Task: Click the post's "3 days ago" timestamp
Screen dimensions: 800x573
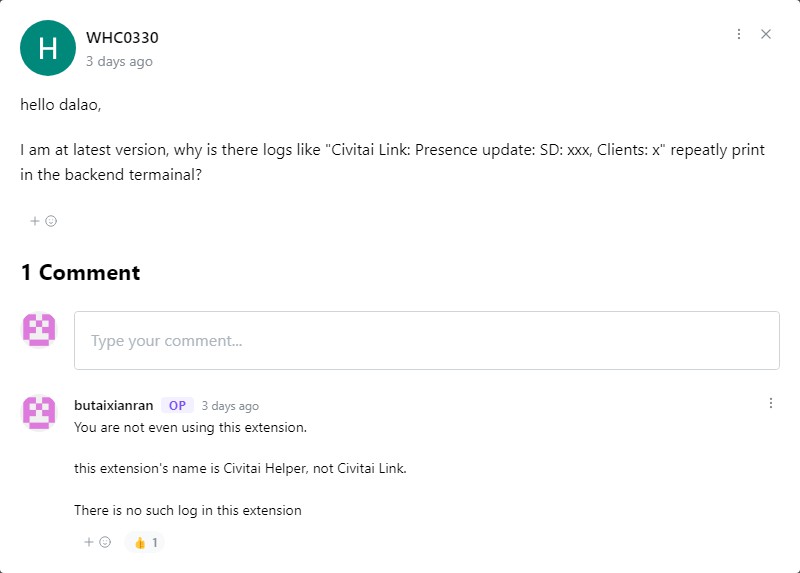Action: [x=119, y=61]
